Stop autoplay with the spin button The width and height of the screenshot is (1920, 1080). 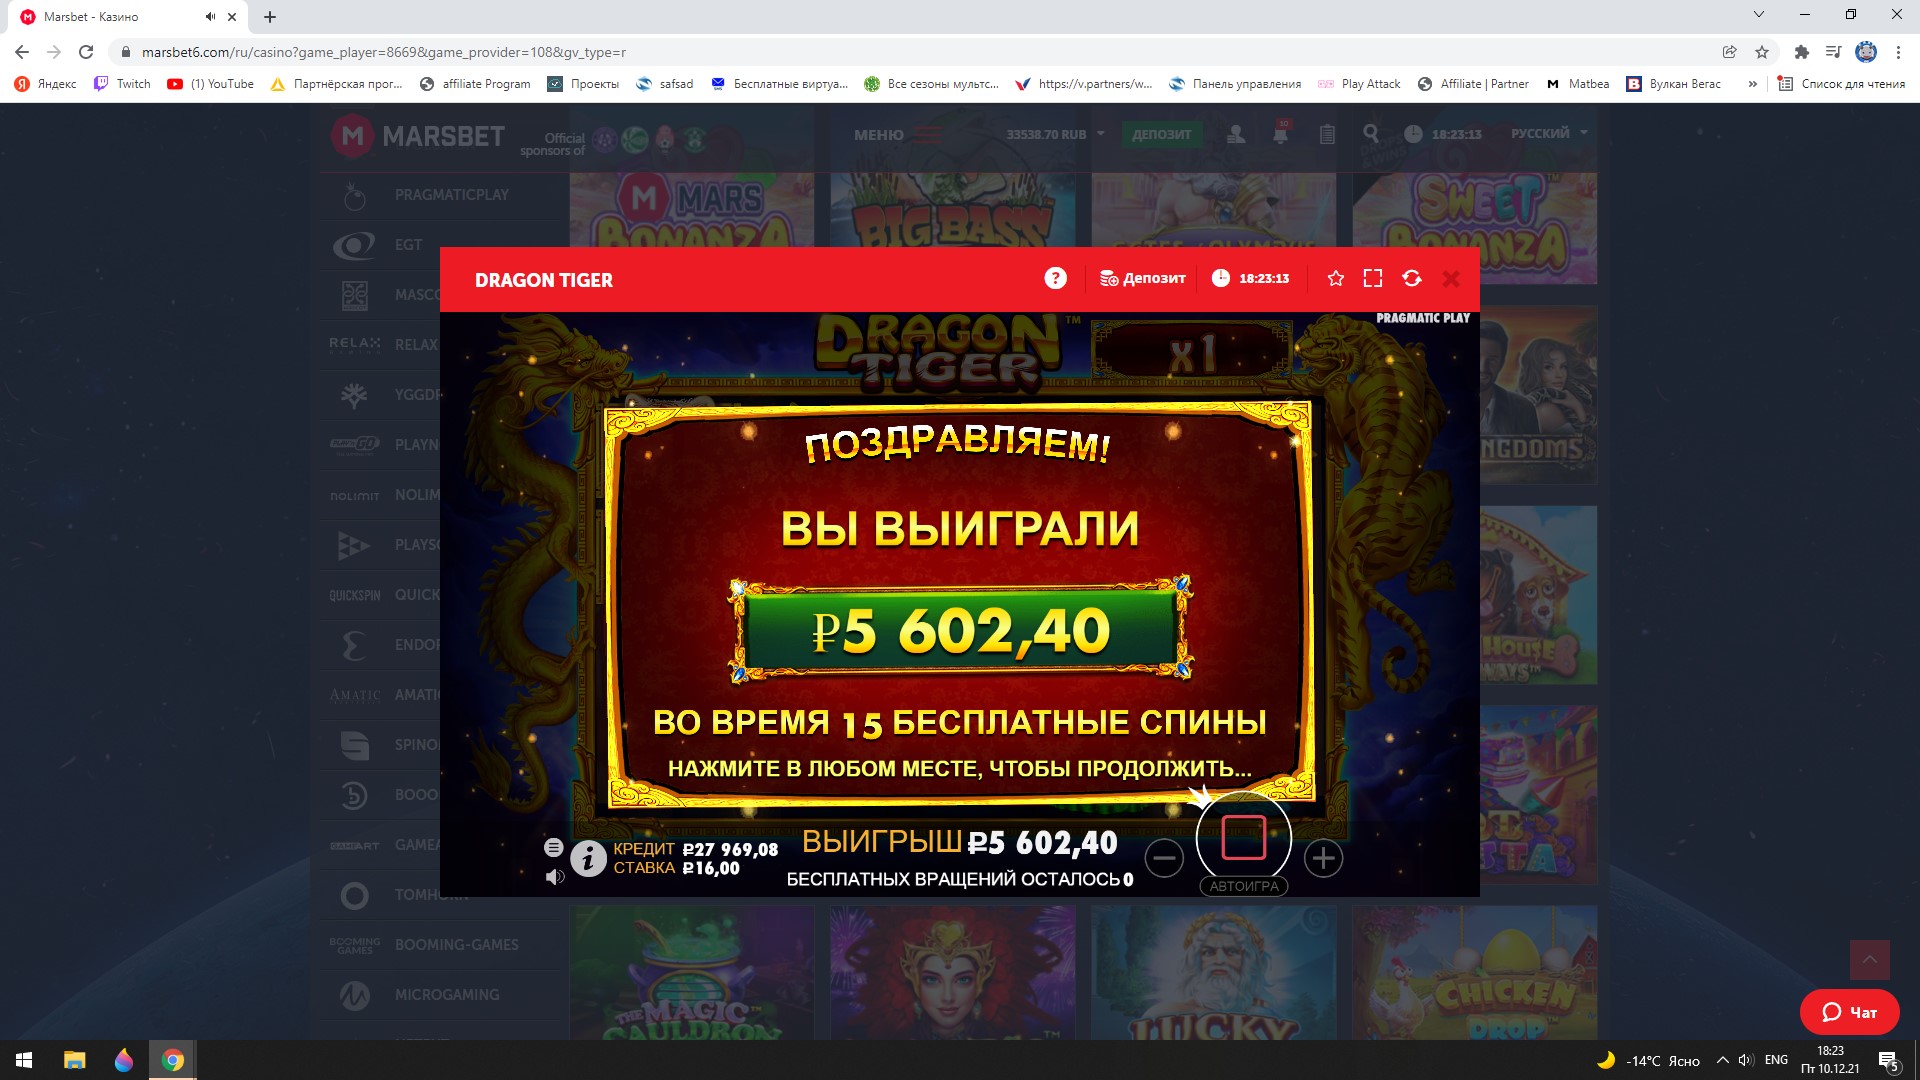[1244, 838]
